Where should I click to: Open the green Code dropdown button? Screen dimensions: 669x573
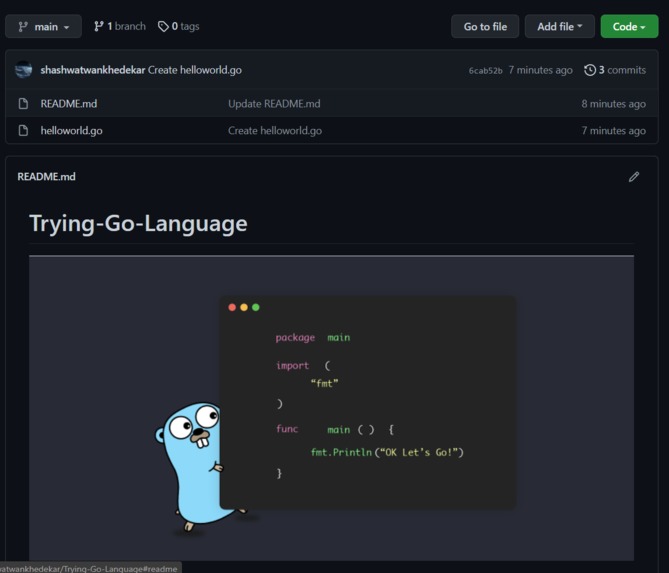coord(629,26)
